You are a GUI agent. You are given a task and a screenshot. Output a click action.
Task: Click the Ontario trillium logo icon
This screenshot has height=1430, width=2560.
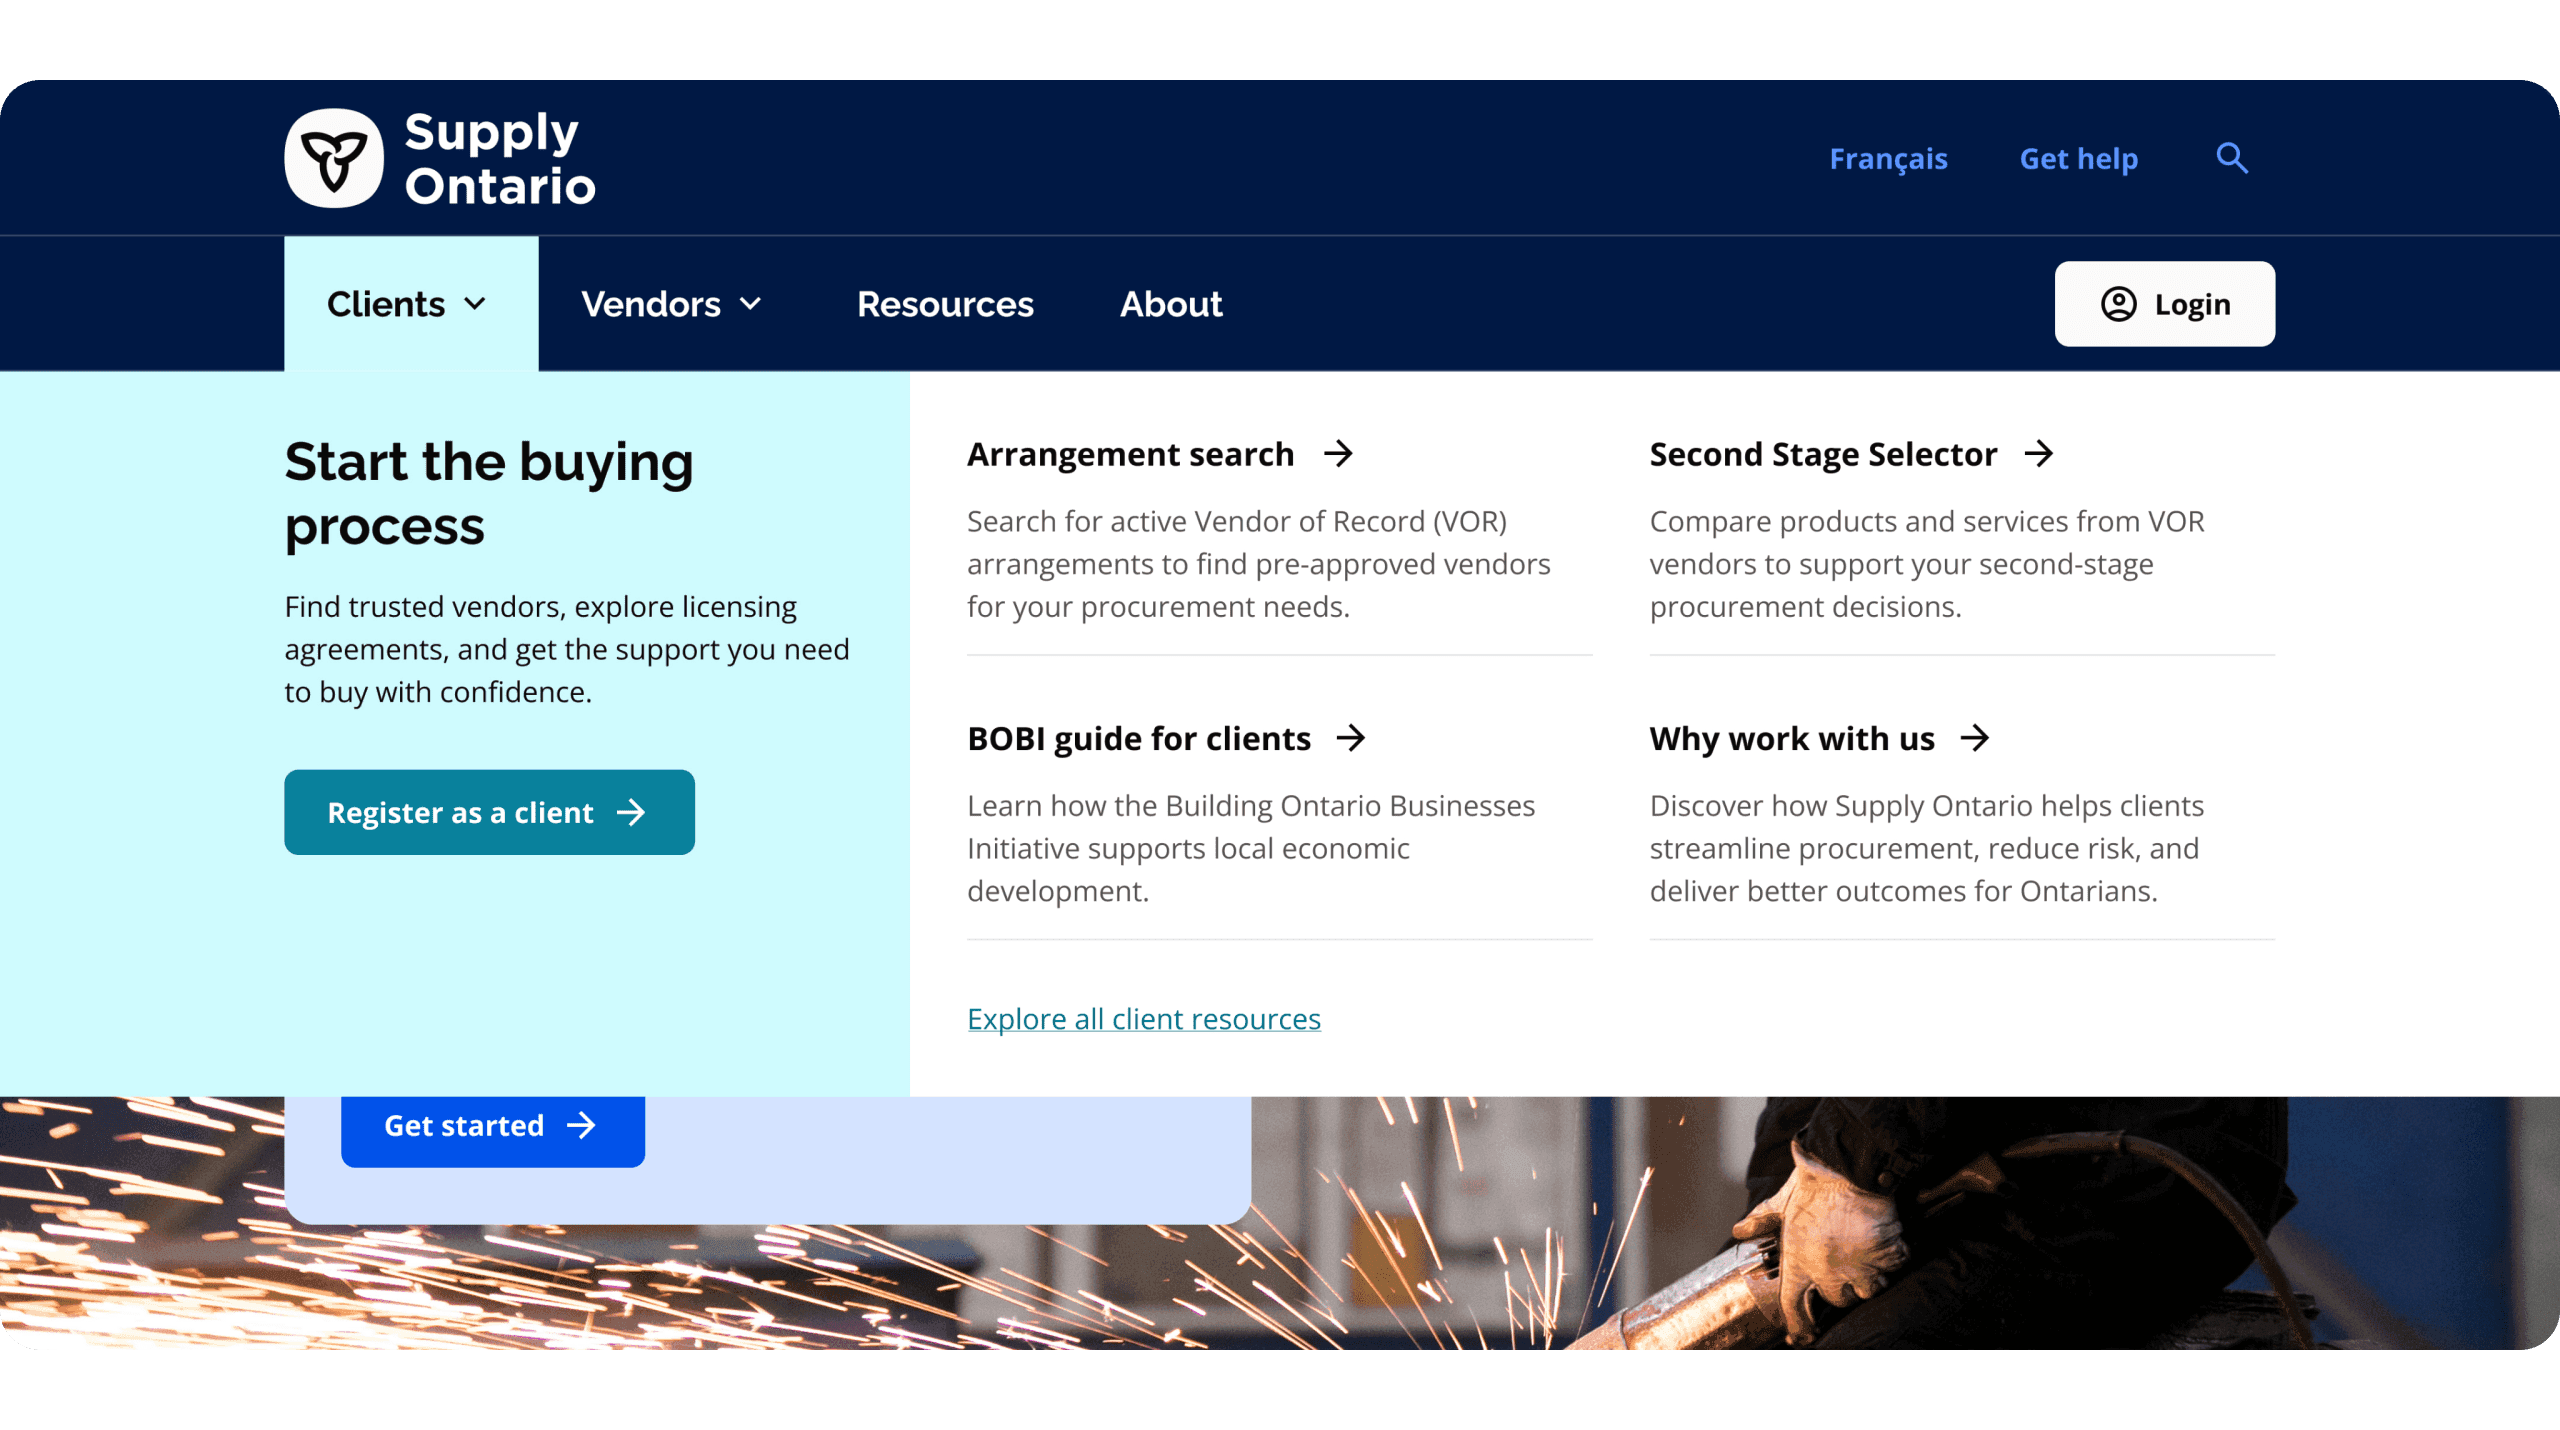pyautogui.click(x=334, y=158)
